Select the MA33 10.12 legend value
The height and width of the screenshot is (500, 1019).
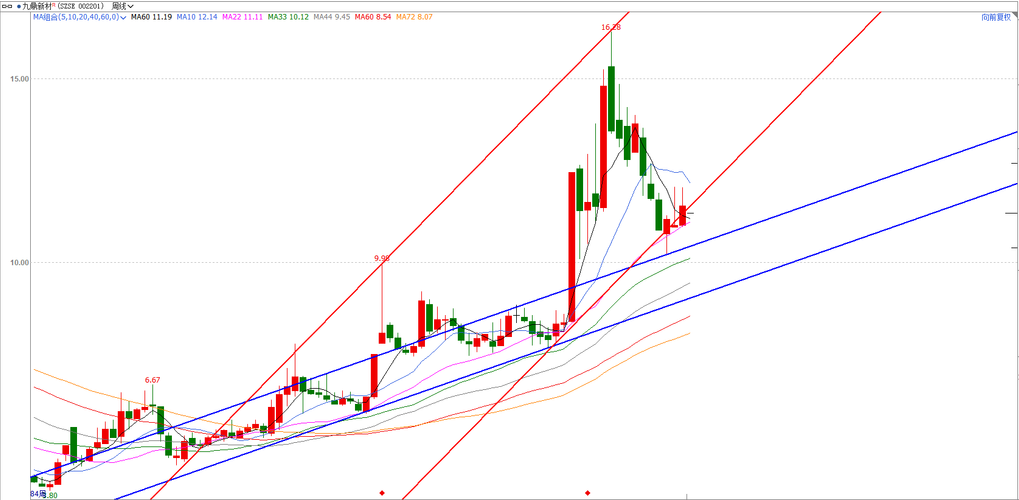point(288,17)
